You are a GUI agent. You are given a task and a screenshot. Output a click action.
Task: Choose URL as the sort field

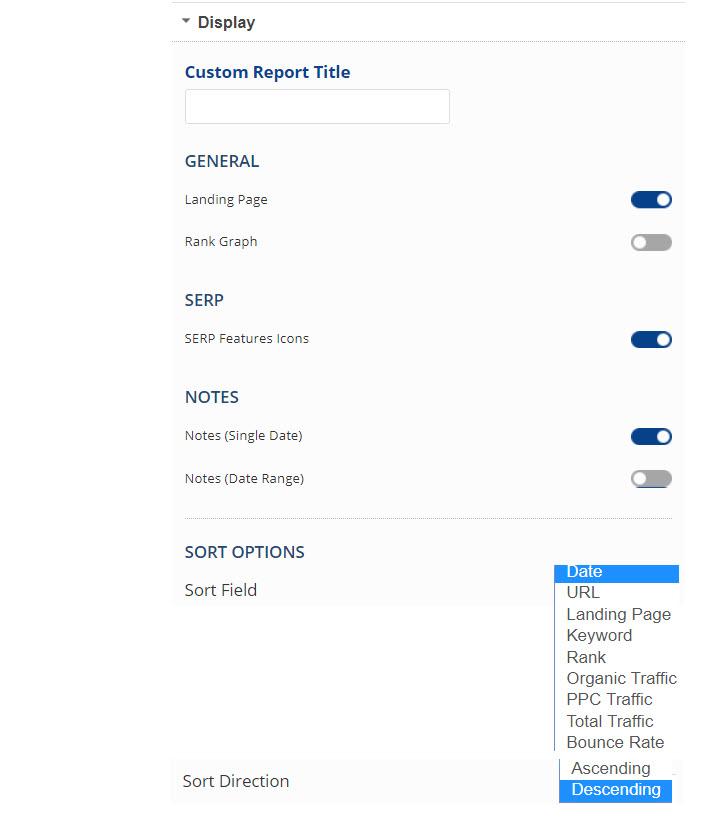pyautogui.click(x=583, y=592)
